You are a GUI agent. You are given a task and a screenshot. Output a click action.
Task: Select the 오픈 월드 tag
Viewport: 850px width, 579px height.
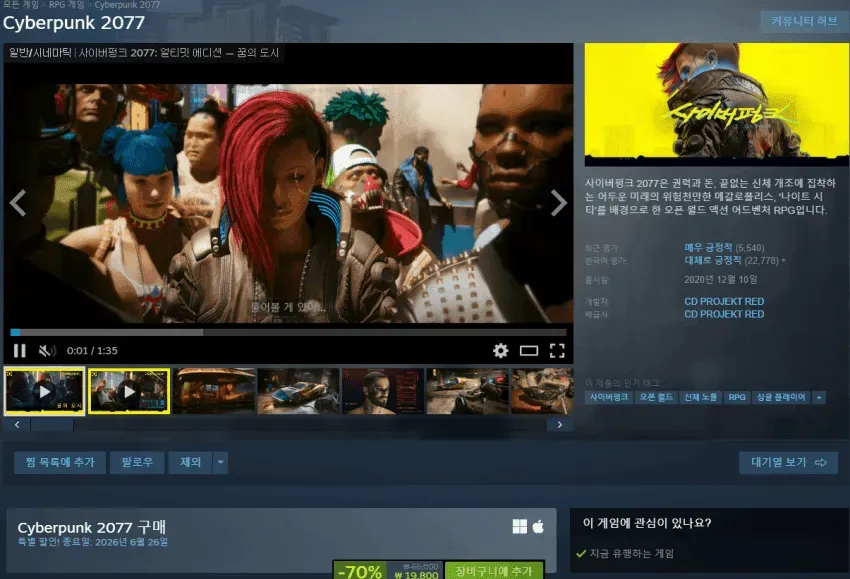point(656,397)
